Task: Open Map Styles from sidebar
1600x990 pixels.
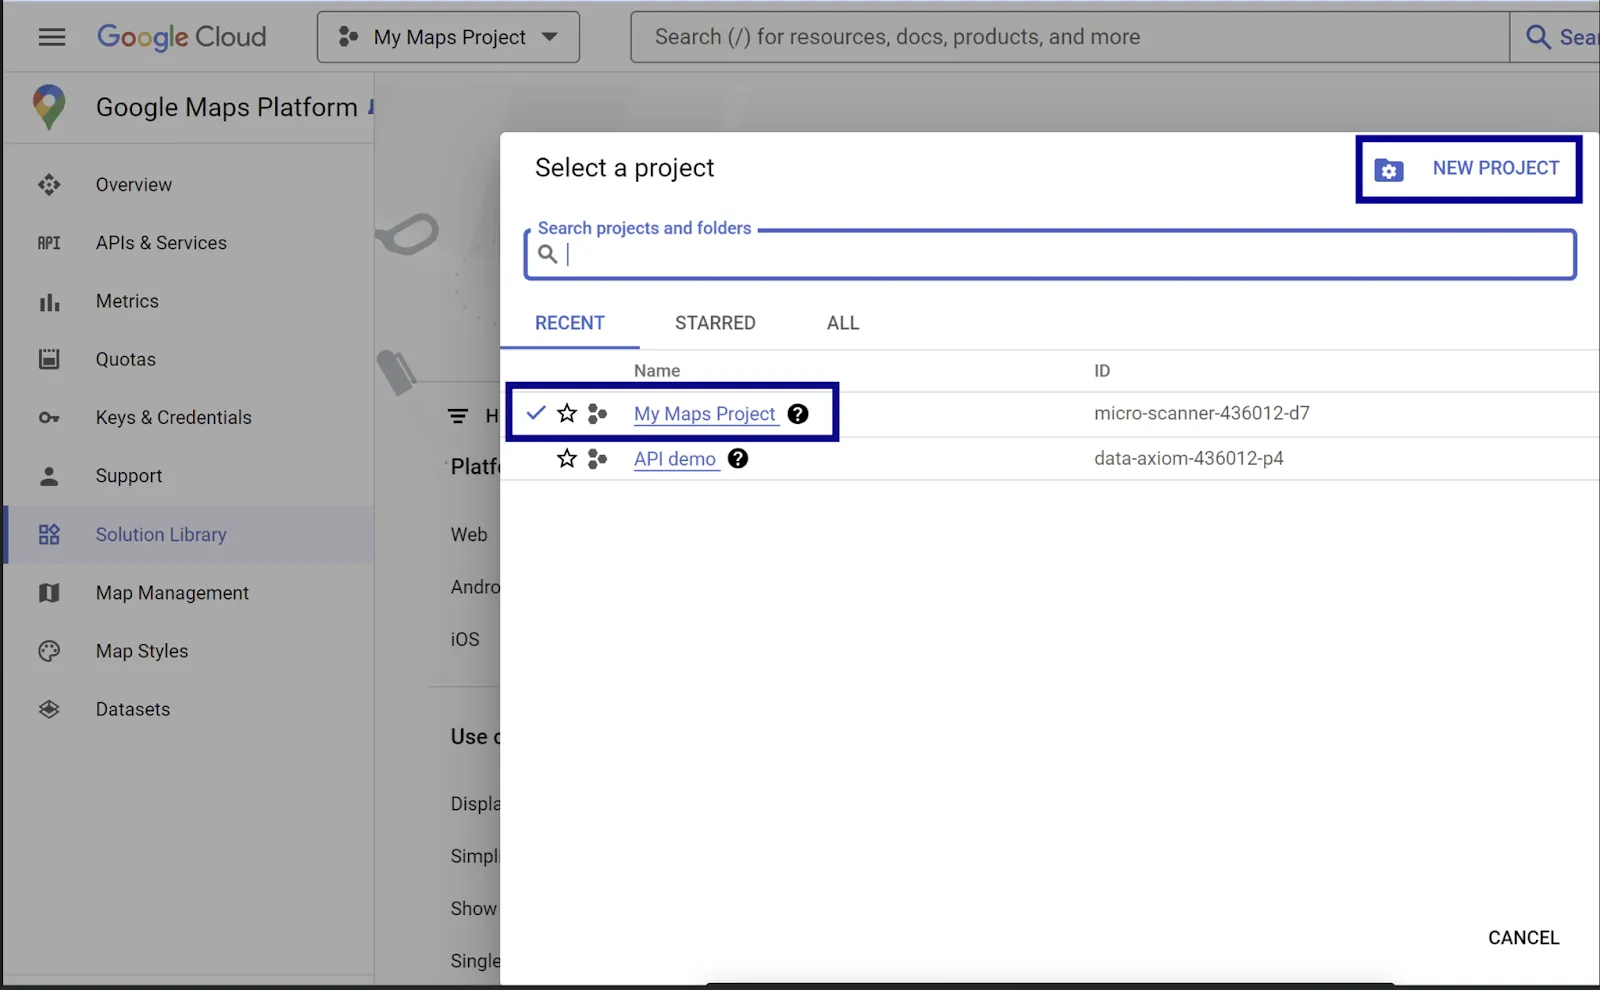Action: pos(142,651)
